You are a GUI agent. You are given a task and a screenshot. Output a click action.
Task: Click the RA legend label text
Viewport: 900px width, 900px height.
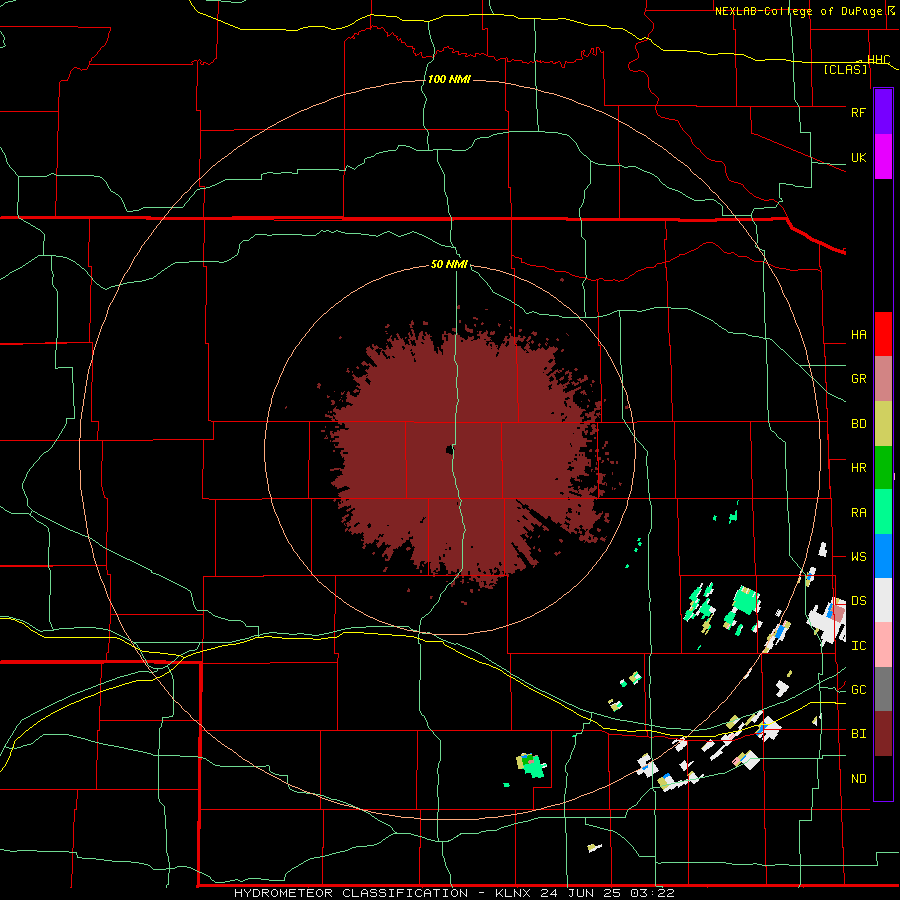pos(858,513)
